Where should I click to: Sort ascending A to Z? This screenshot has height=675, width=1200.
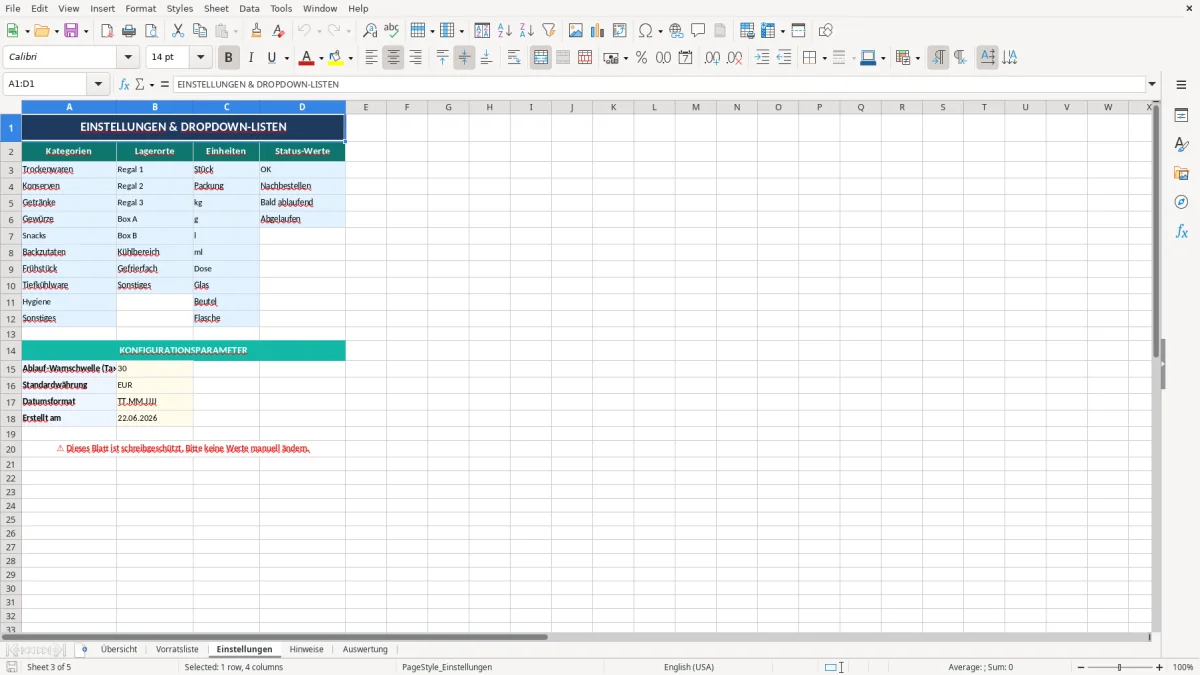pyautogui.click(x=504, y=31)
